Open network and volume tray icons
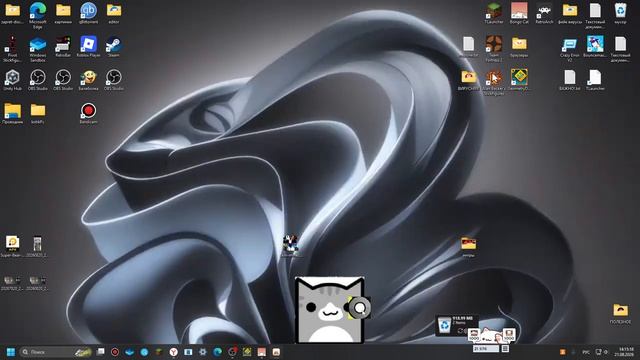This screenshot has height=360, width=640. 602,352
